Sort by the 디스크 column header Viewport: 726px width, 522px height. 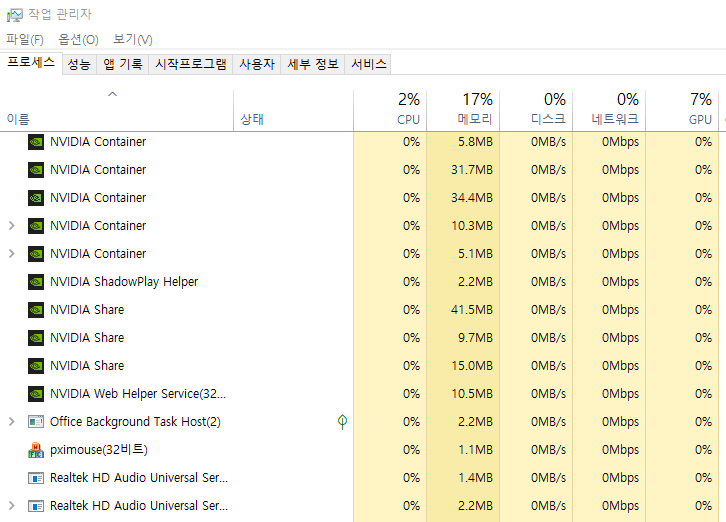coord(536,110)
